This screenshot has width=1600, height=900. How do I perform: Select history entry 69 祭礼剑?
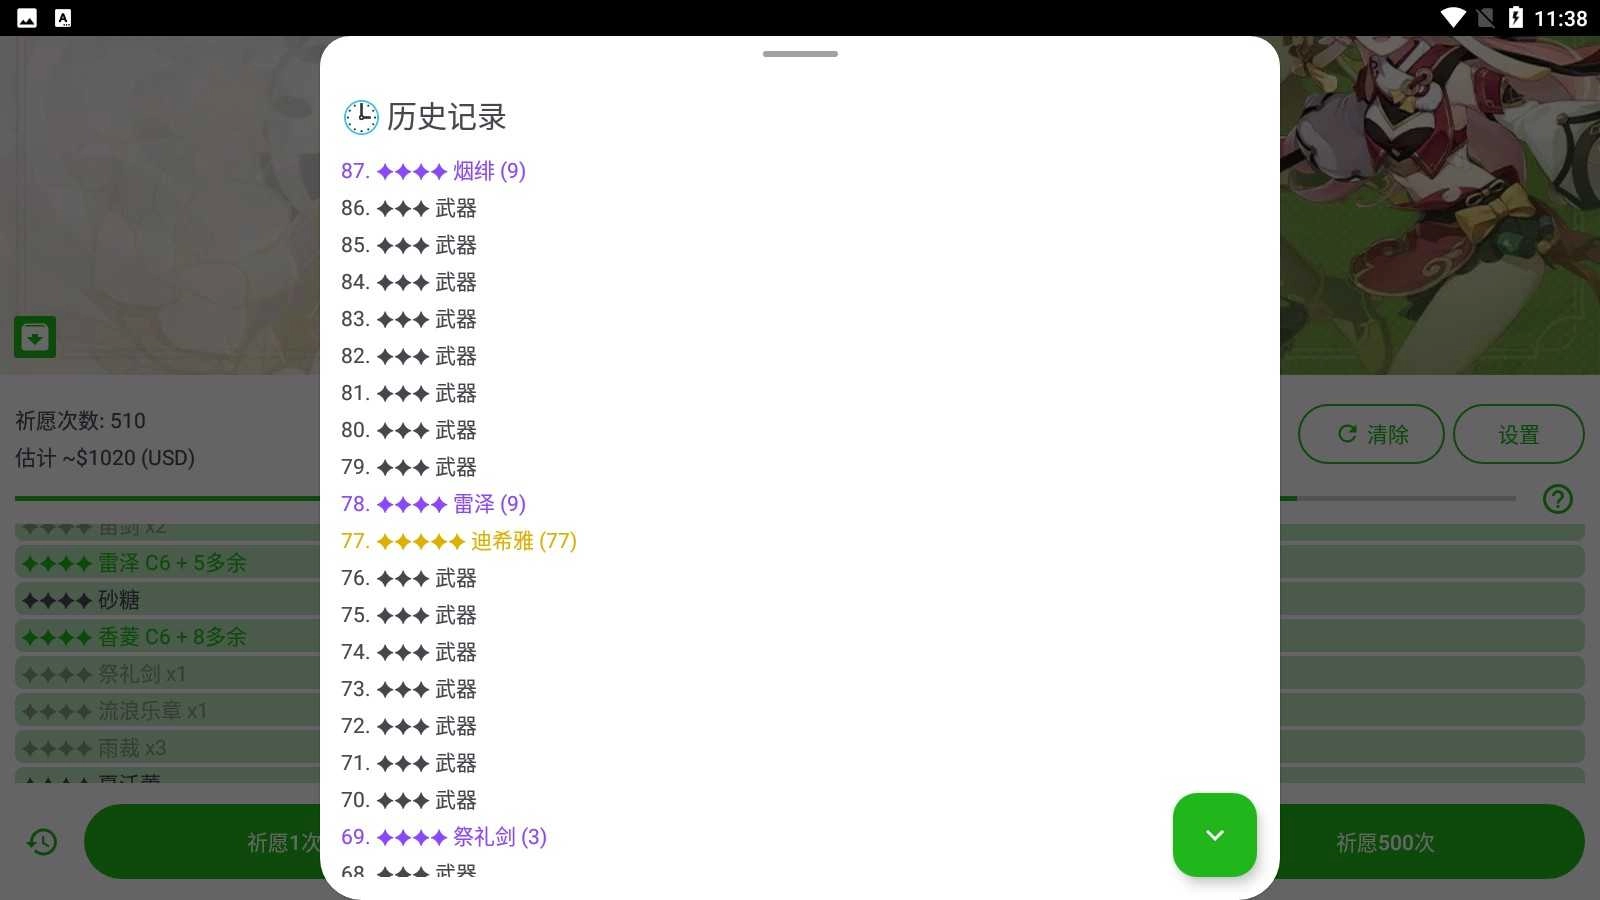(x=444, y=837)
